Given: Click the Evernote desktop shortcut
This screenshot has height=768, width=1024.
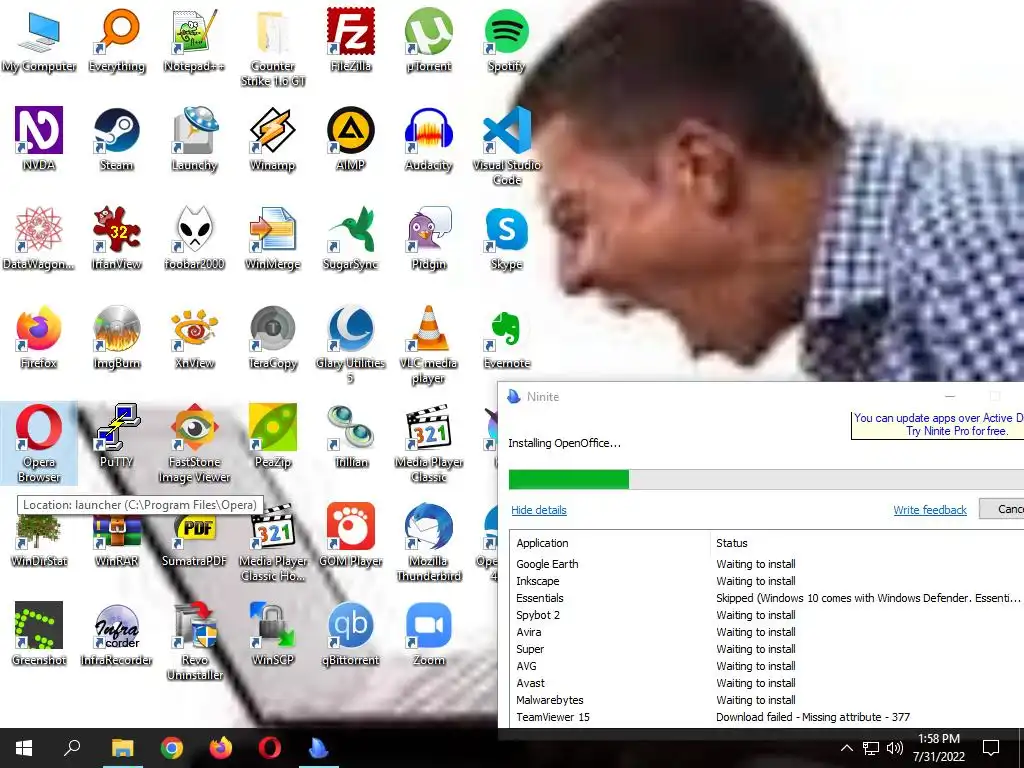Looking at the screenshot, I should coord(506,338).
